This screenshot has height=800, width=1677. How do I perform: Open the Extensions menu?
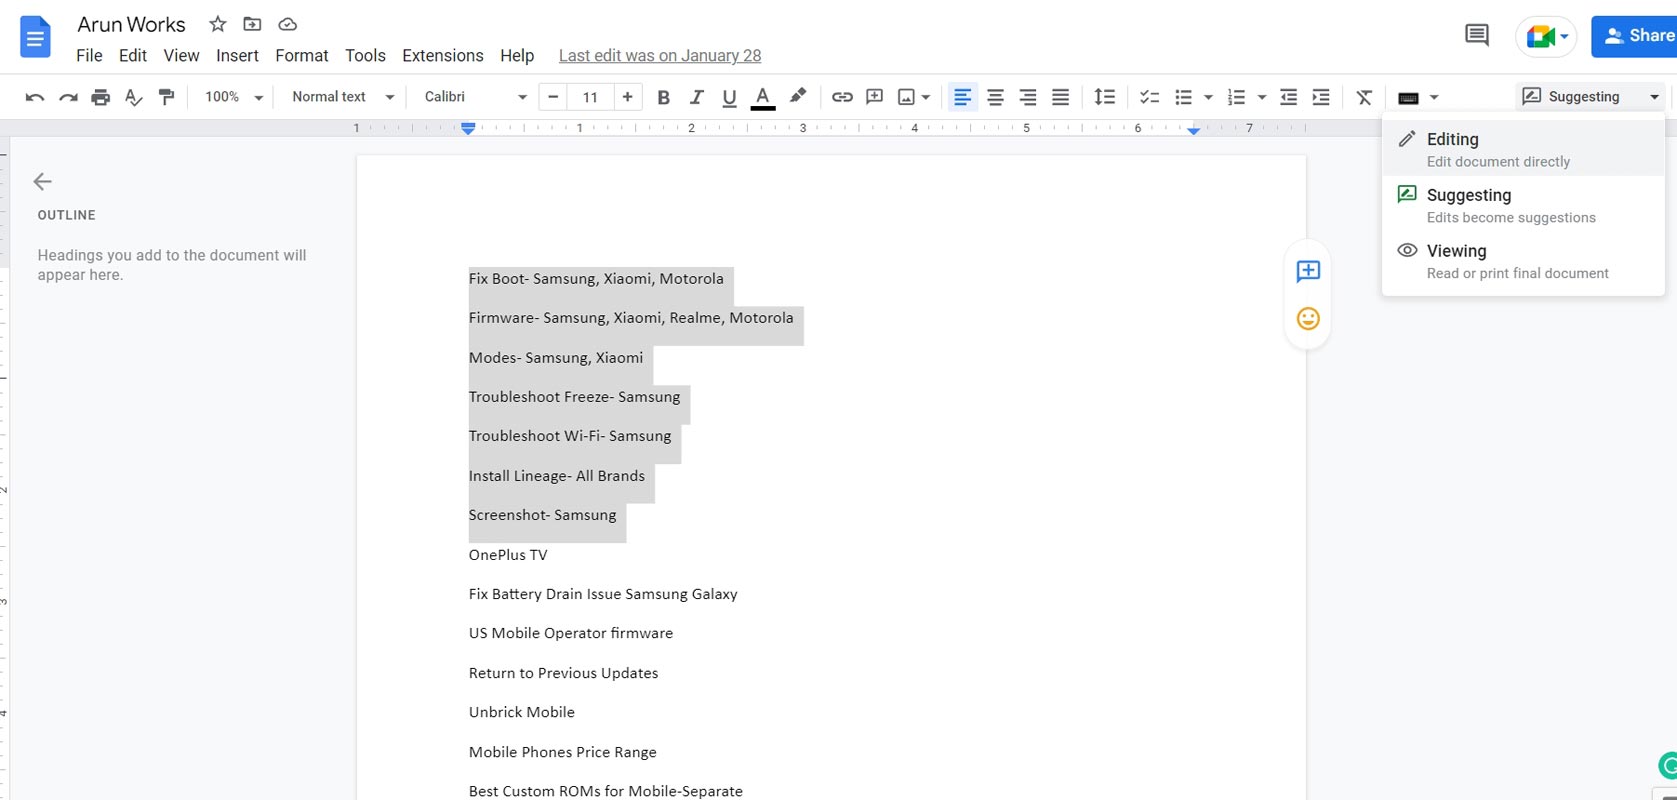(443, 56)
